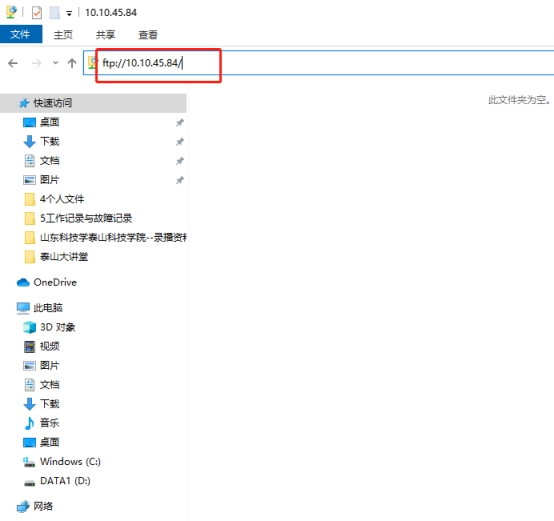Click the Properties icon in title bar
The width and height of the screenshot is (554, 521).
[x=37, y=13]
